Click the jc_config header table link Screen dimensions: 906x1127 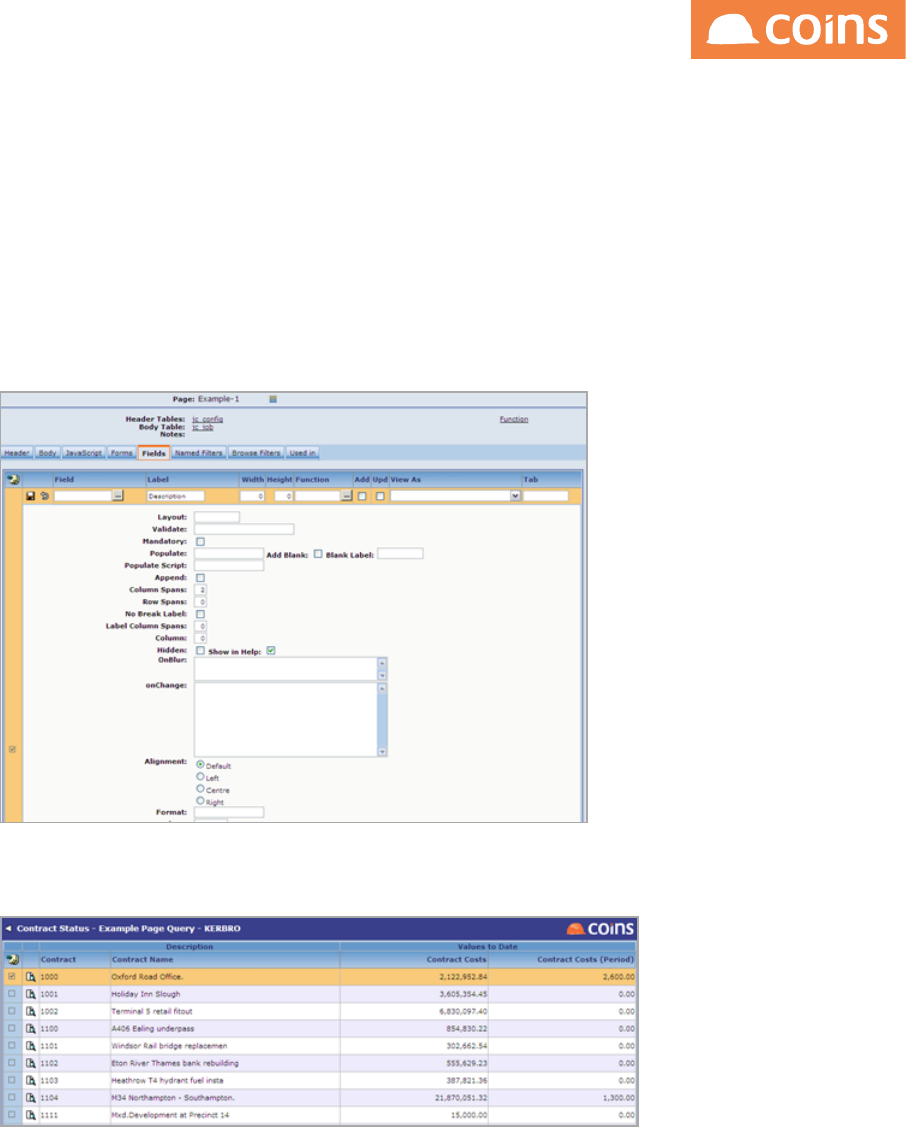click(x=208, y=419)
